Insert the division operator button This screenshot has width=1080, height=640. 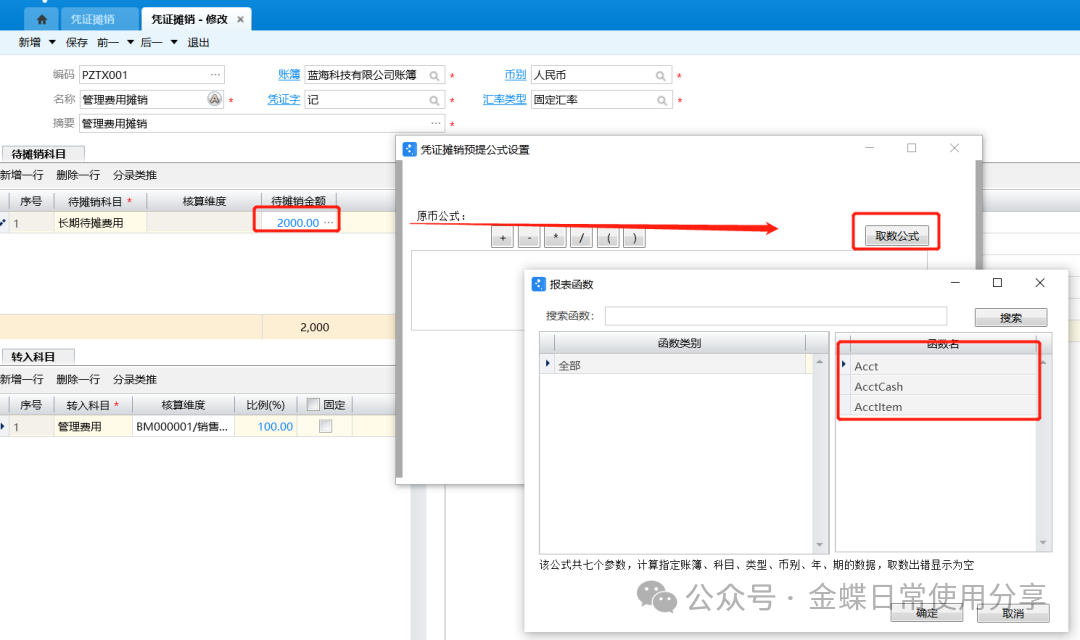click(580, 238)
